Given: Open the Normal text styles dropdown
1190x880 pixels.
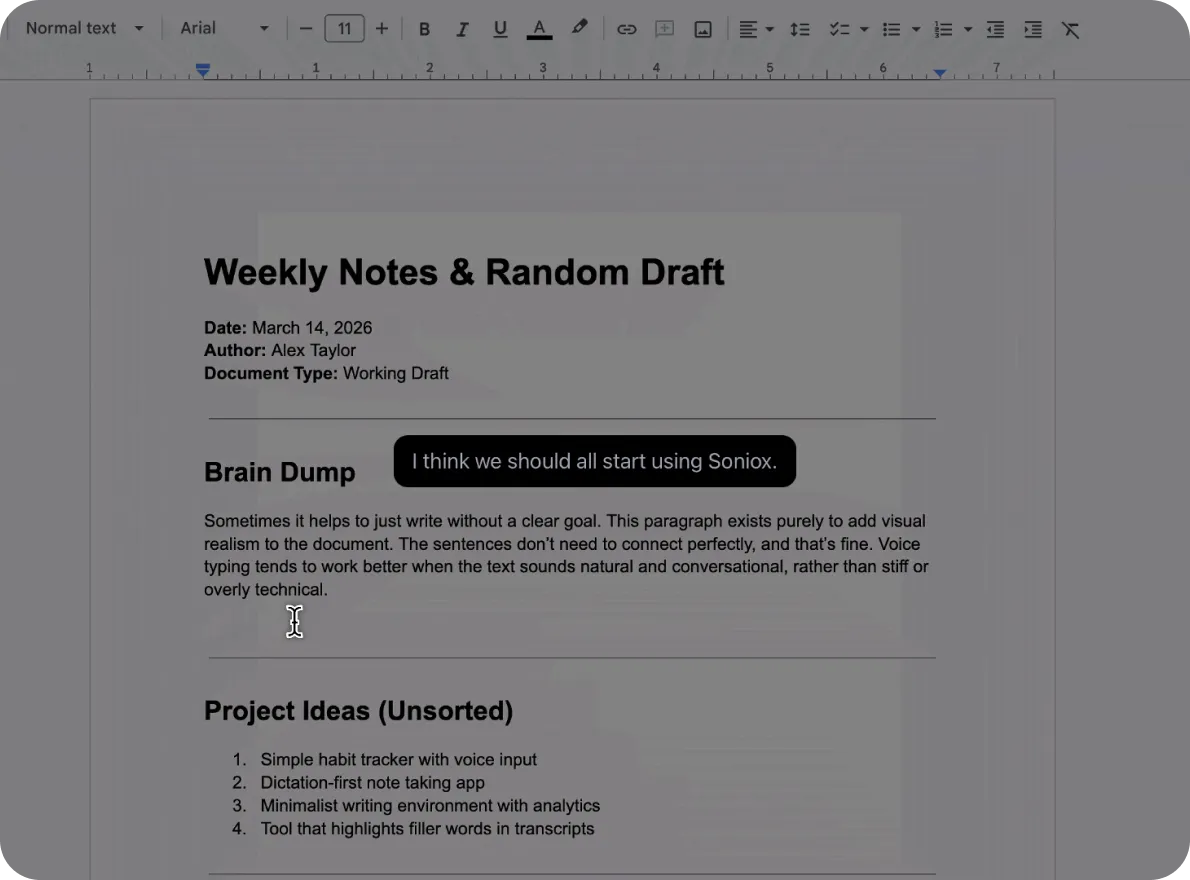Looking at the screenshot, I should tap(84, 28).
